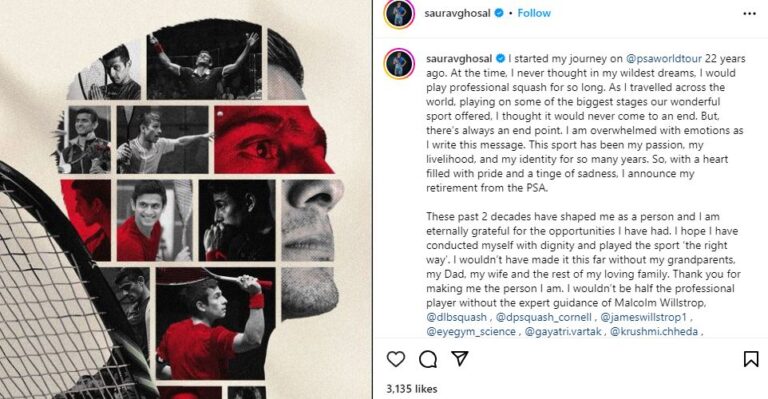This screenshot has width=768, height=399.
Task: Open the @jameswillstrop1 mention
Action: [x=644, y=317]
